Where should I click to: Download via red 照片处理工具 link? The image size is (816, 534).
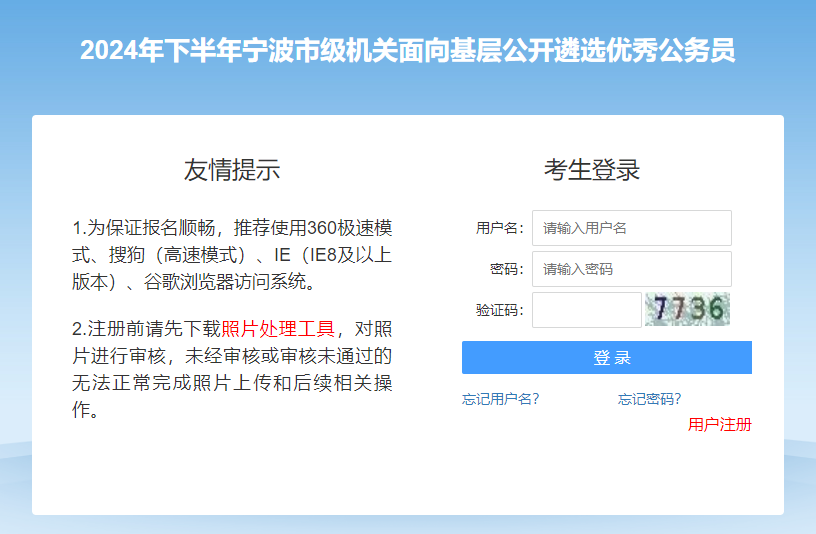tap(278, 329)
